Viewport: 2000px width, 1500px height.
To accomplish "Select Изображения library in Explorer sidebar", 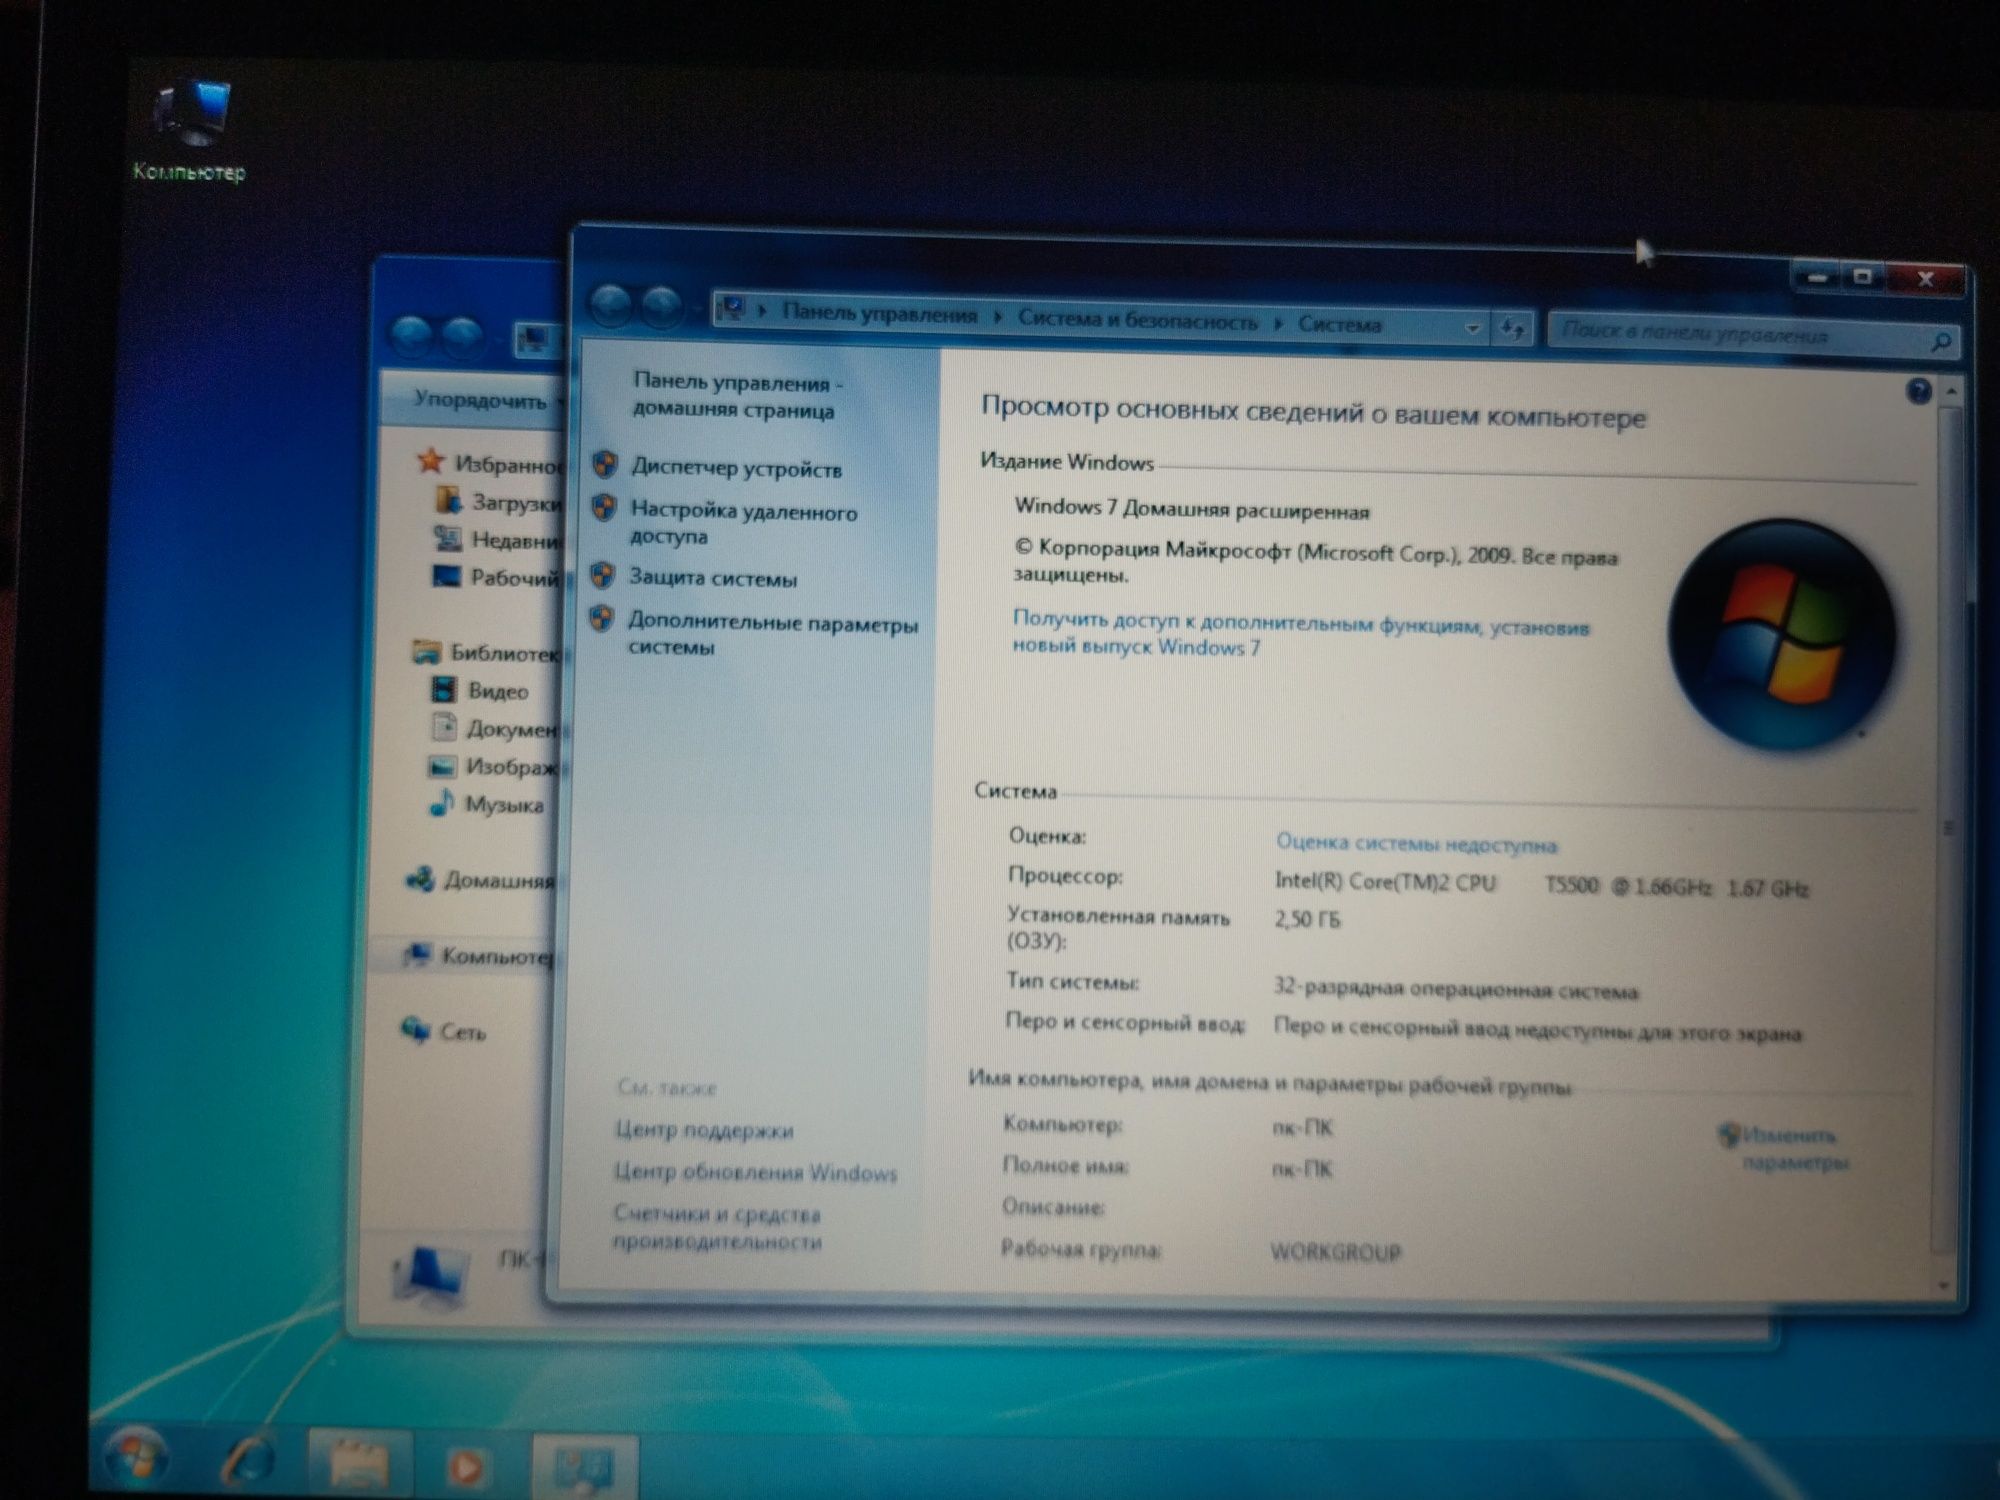I will coord(511,767).
